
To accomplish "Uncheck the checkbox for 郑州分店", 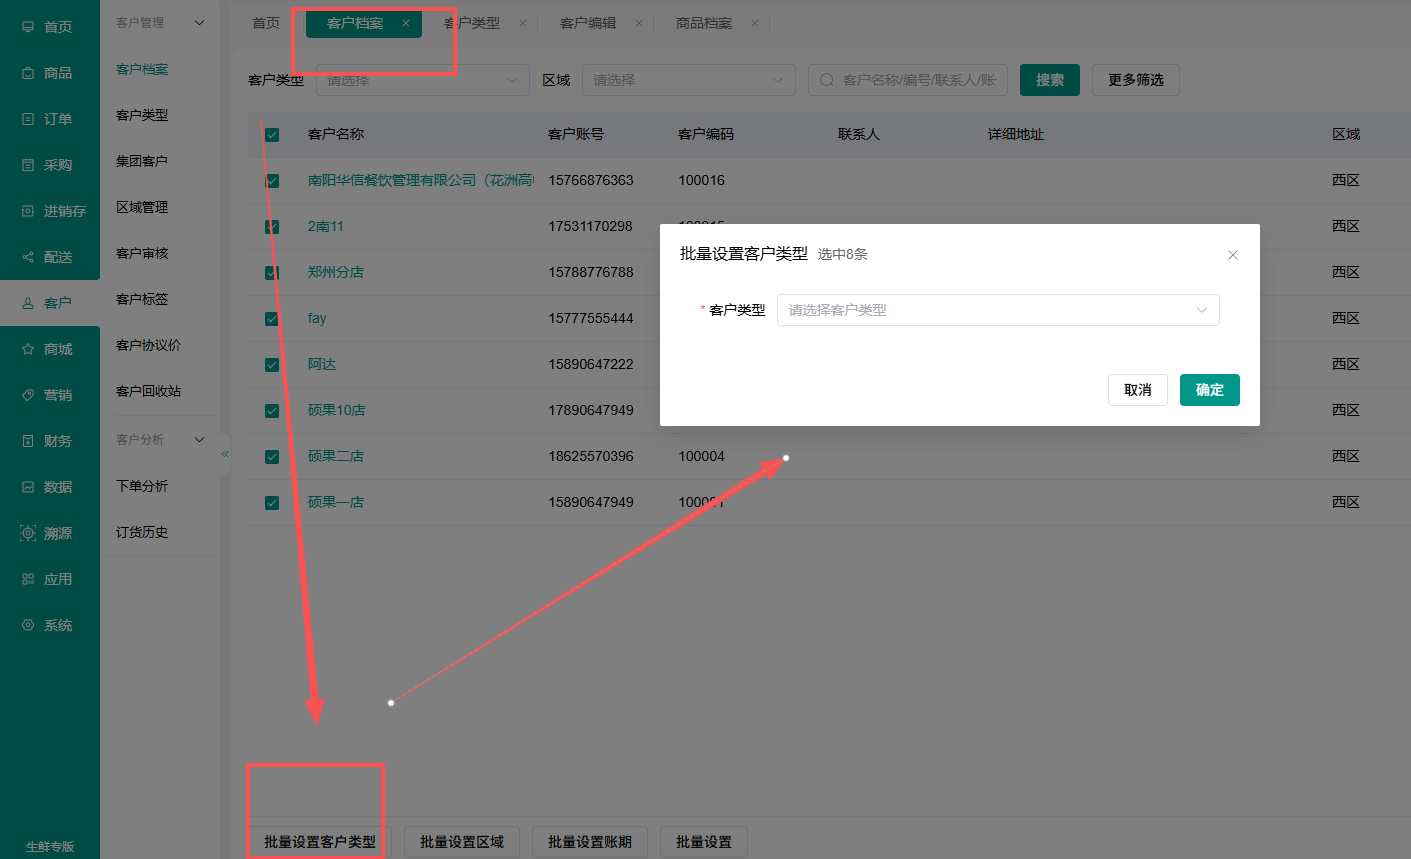I will tap(272, 273).
